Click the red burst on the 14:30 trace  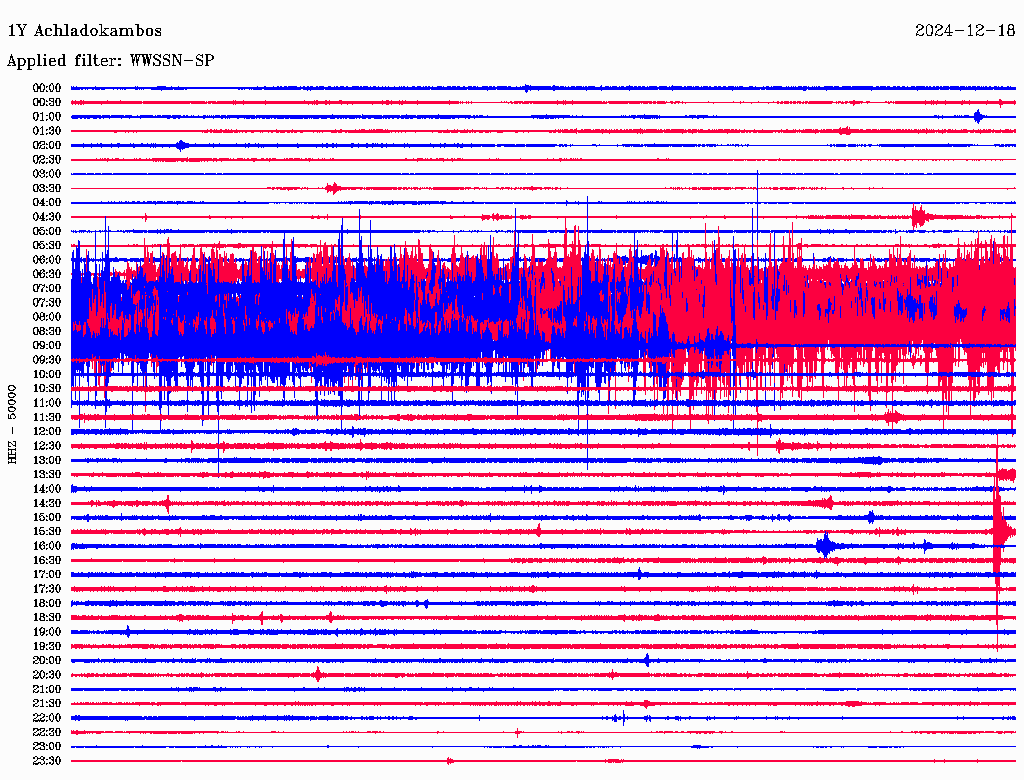coord(825,503)
